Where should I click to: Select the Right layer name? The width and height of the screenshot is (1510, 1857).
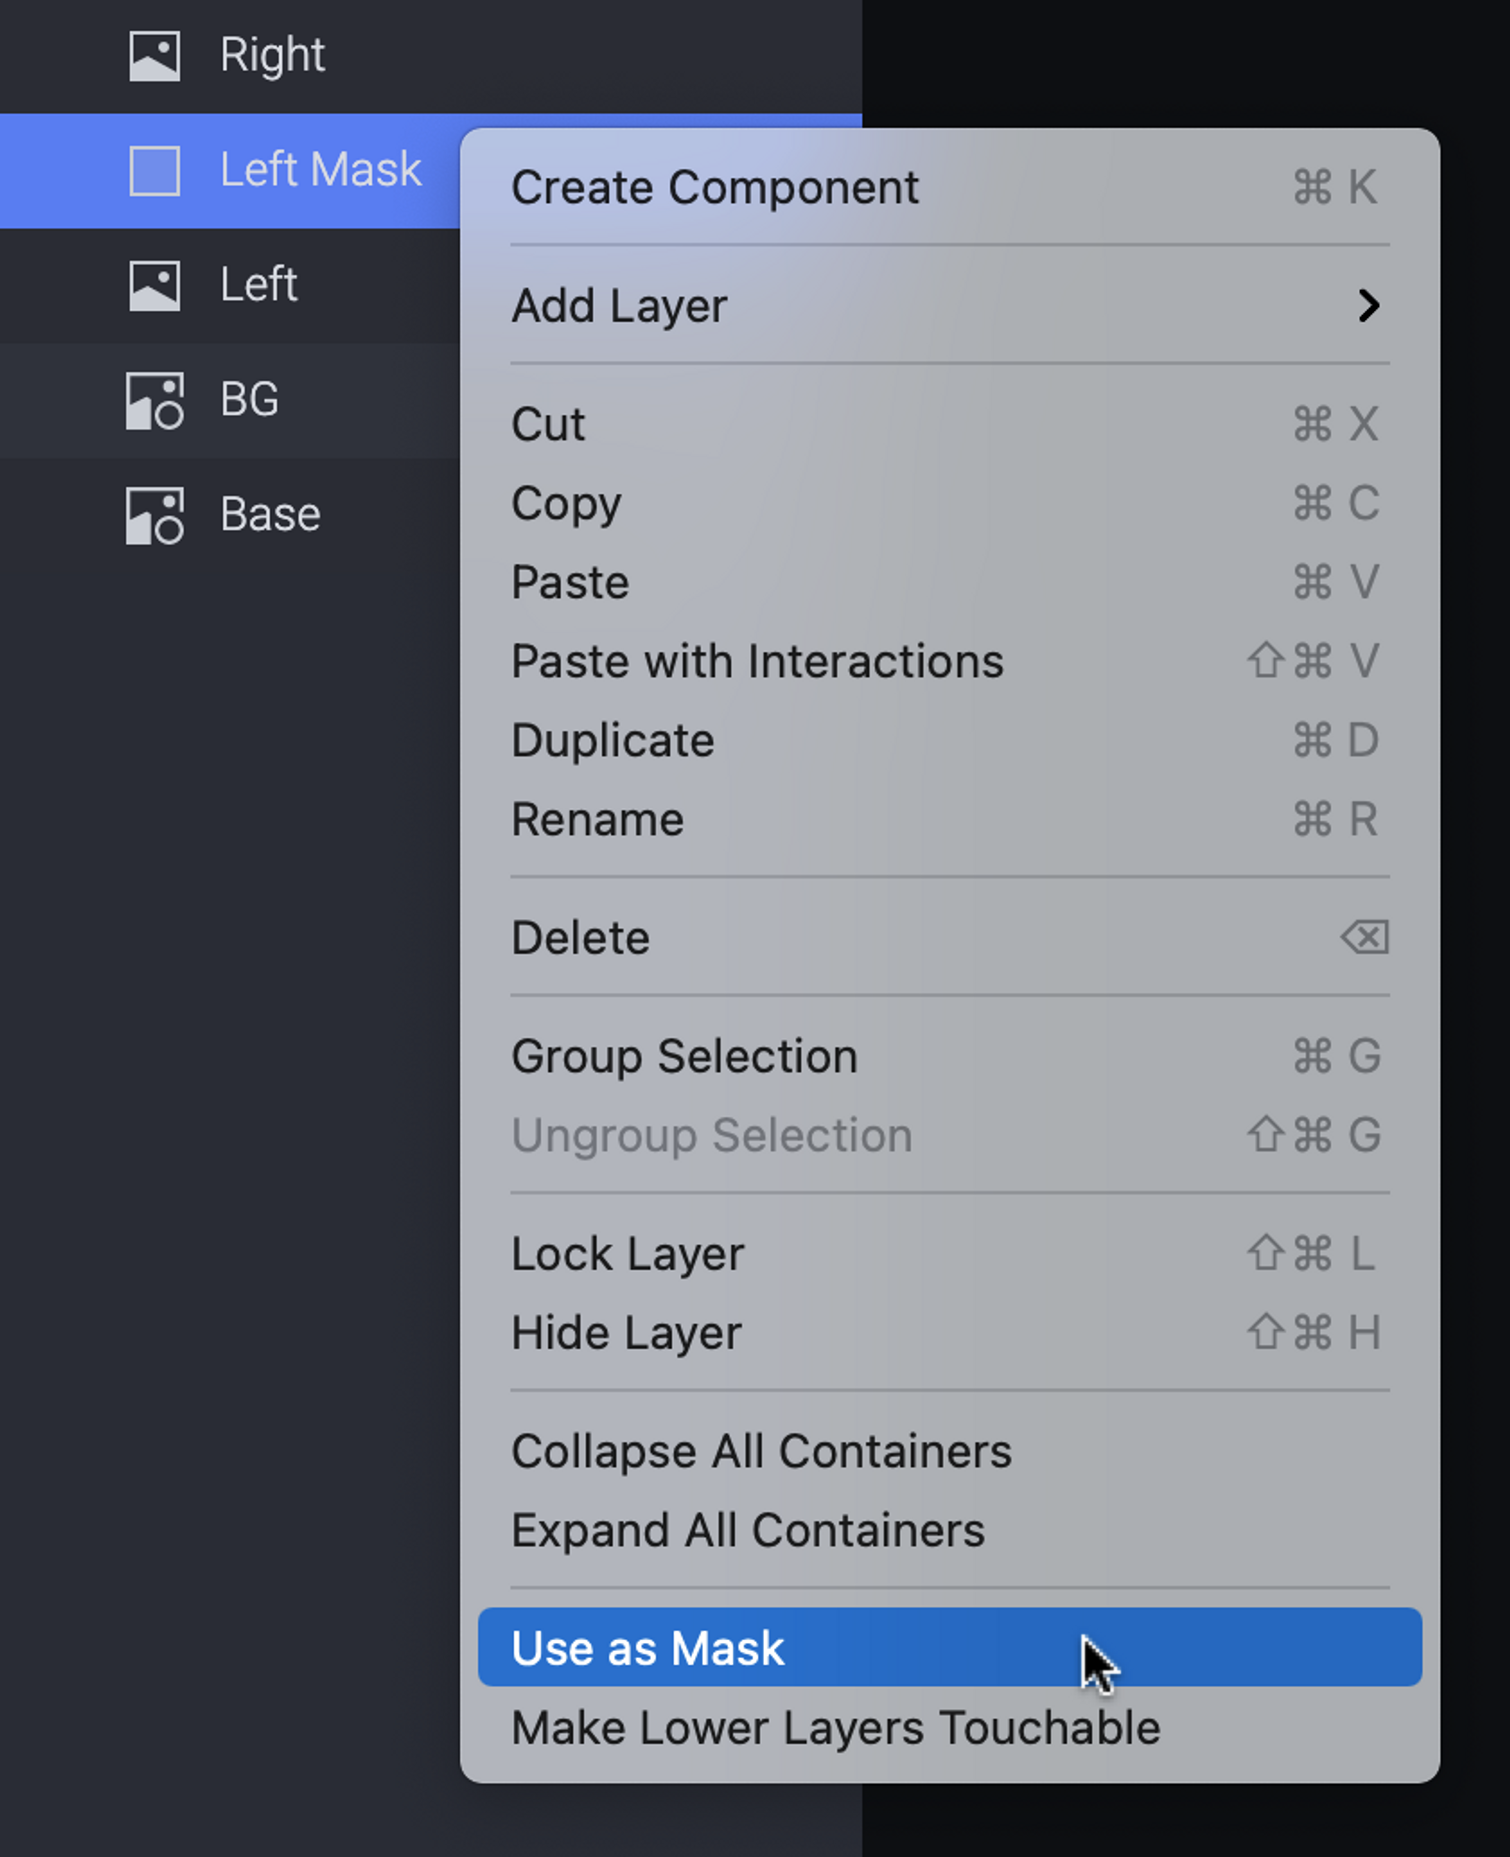(x=272, y=55)
